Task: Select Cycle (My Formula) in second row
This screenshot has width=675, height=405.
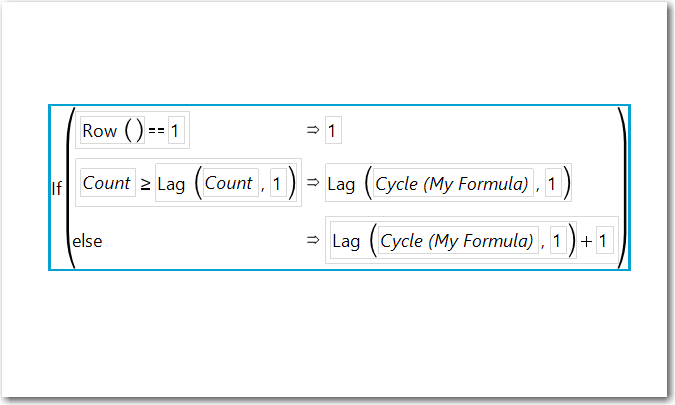Action: [x=453, y=183]
